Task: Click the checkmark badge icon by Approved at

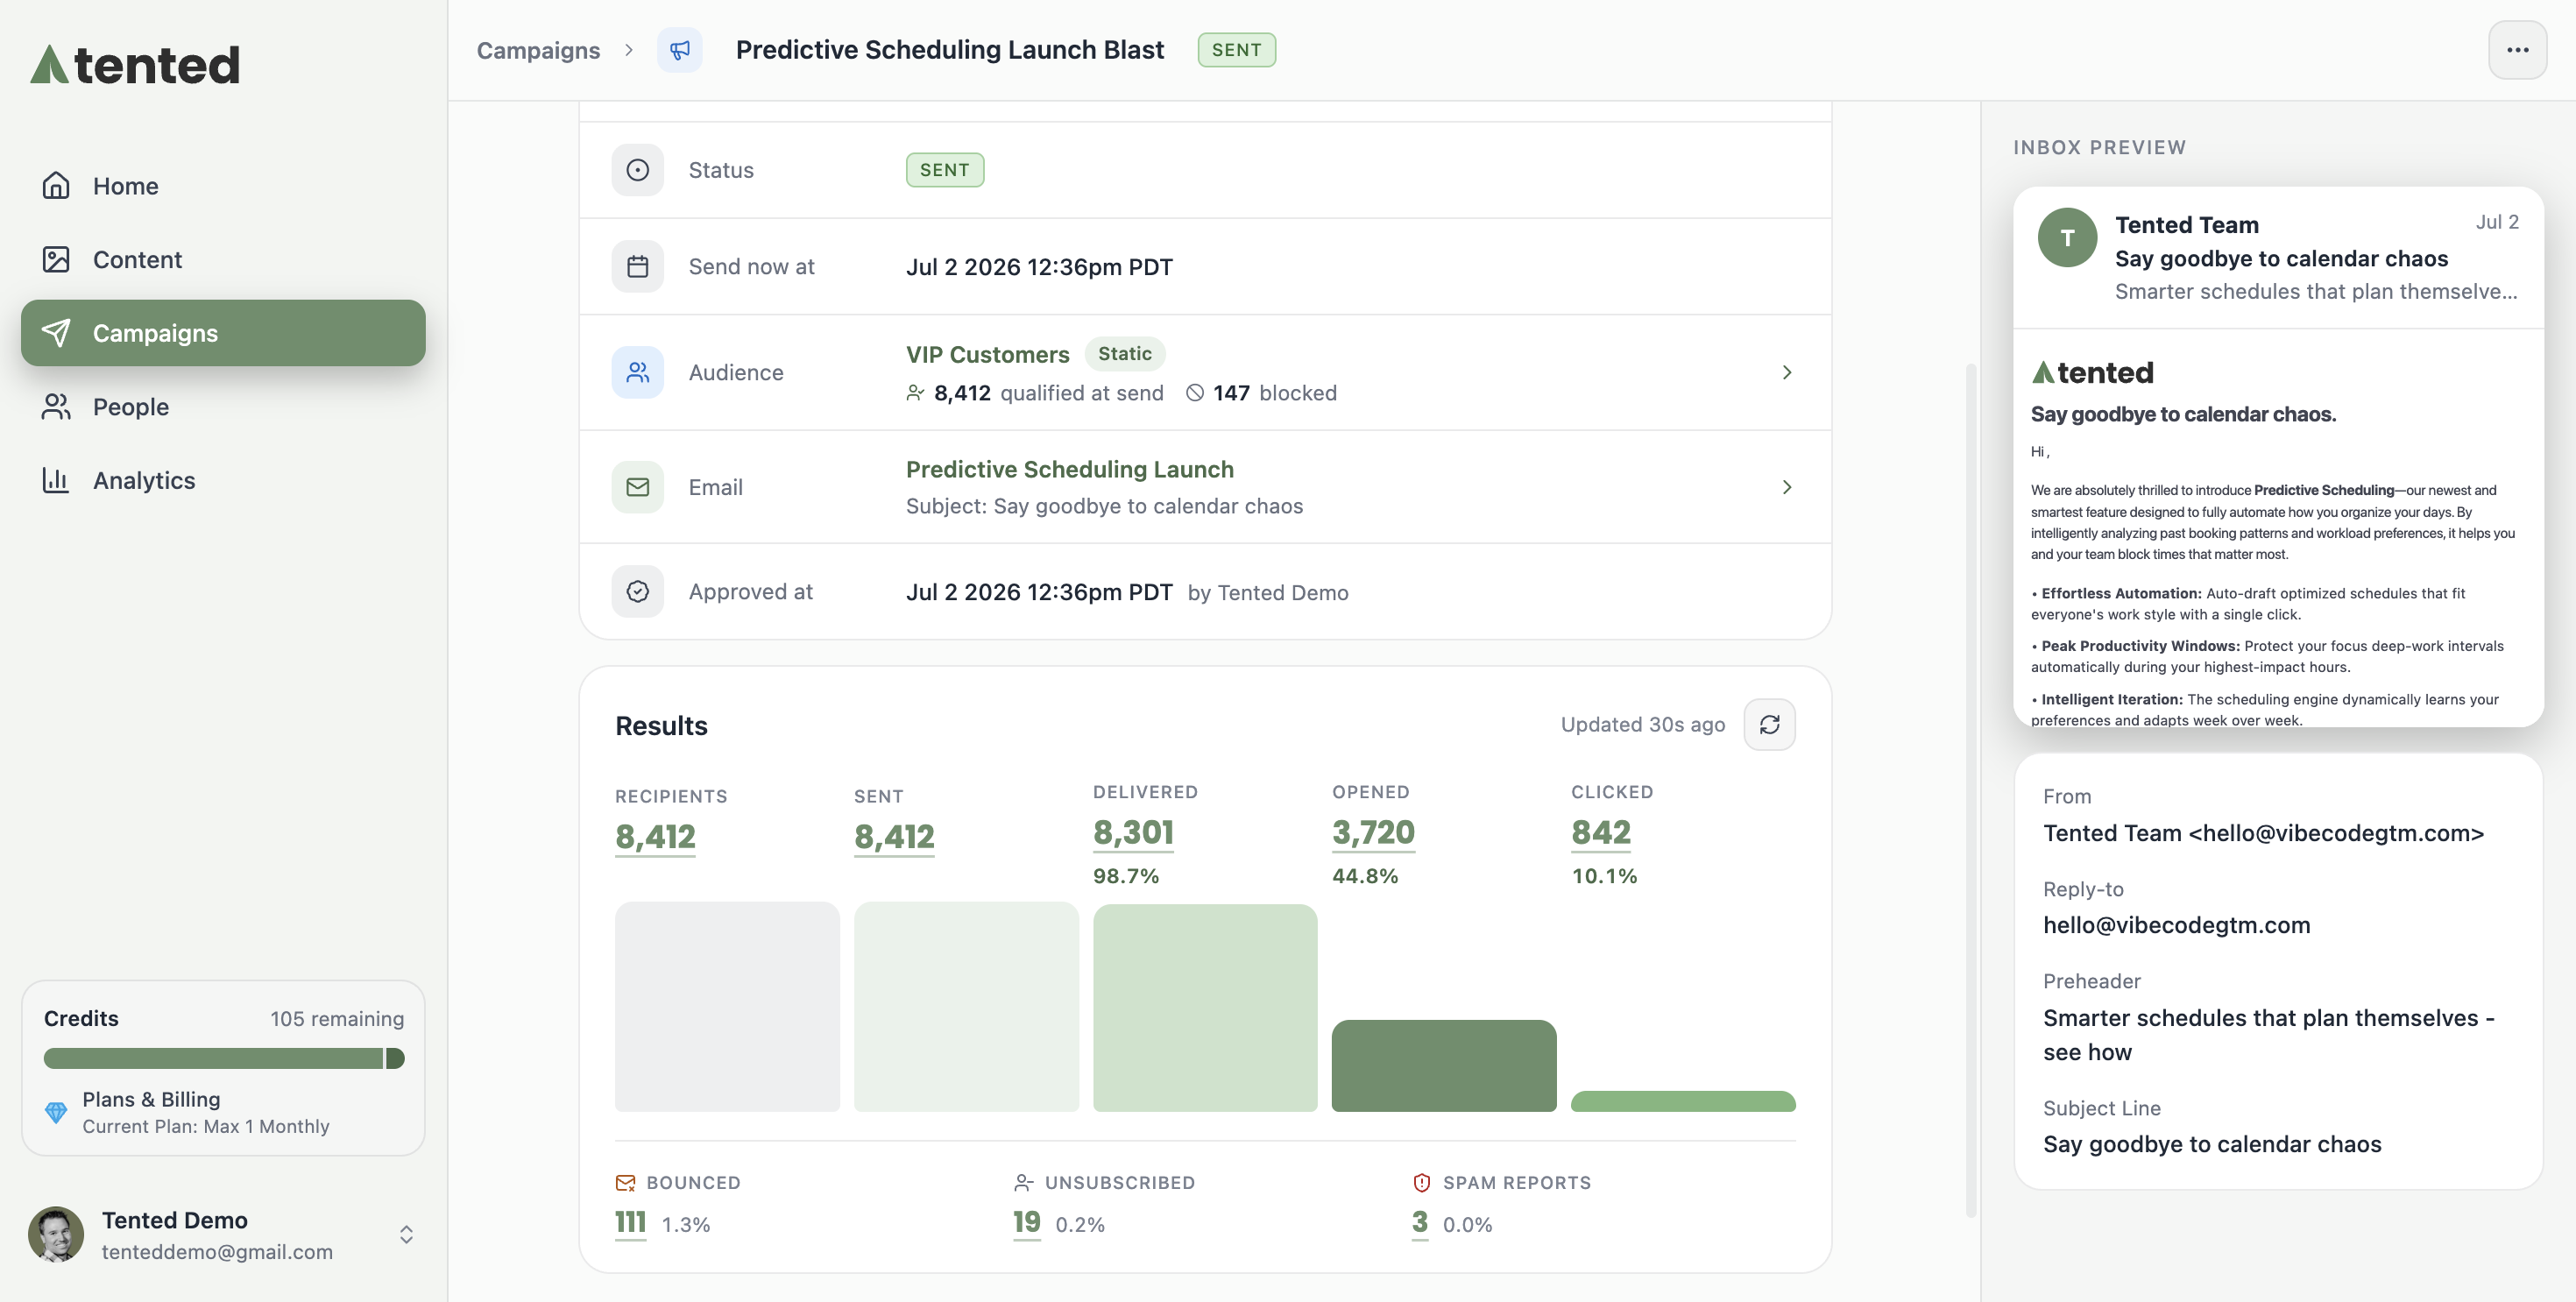Action: point(637,592)
